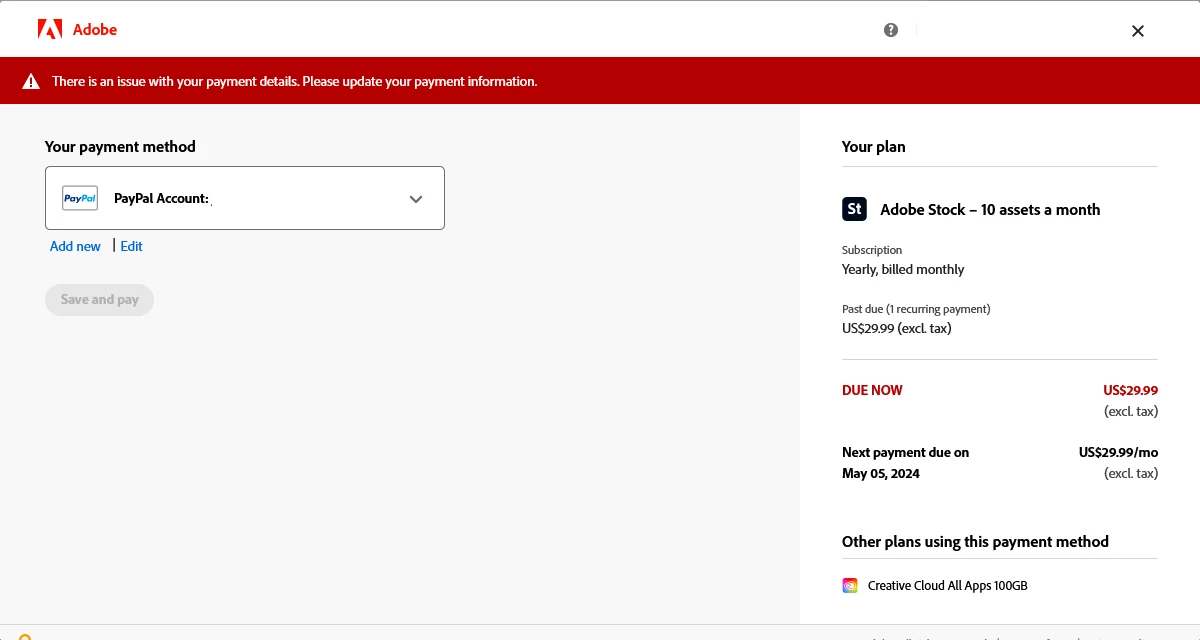
Task: Click 'US$29.99 (excl. tax)' past due amount
Action: 897,328
